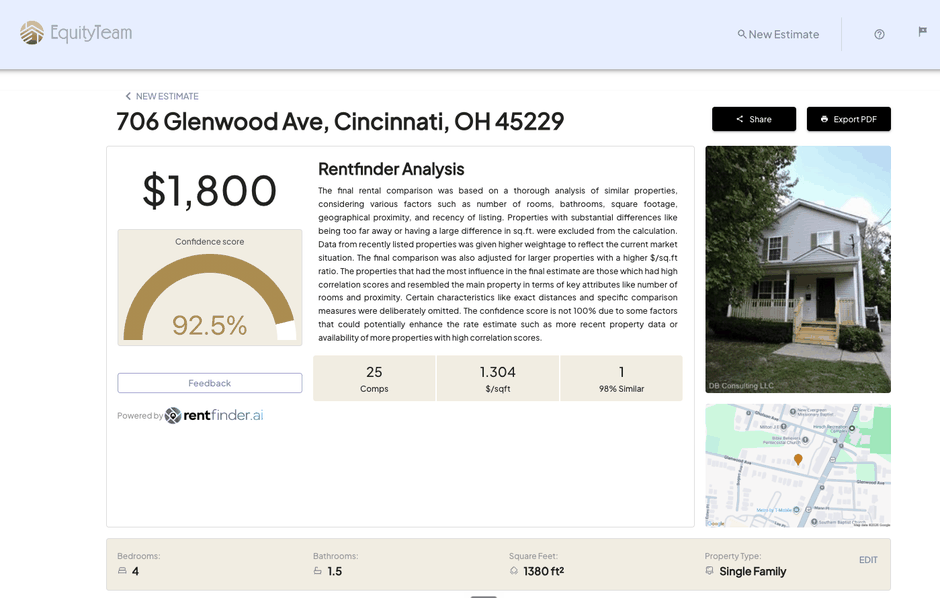Viewport: 940px width, 598px height.
Task: Click the confidence score gauge
Action: tap(210, 297)
